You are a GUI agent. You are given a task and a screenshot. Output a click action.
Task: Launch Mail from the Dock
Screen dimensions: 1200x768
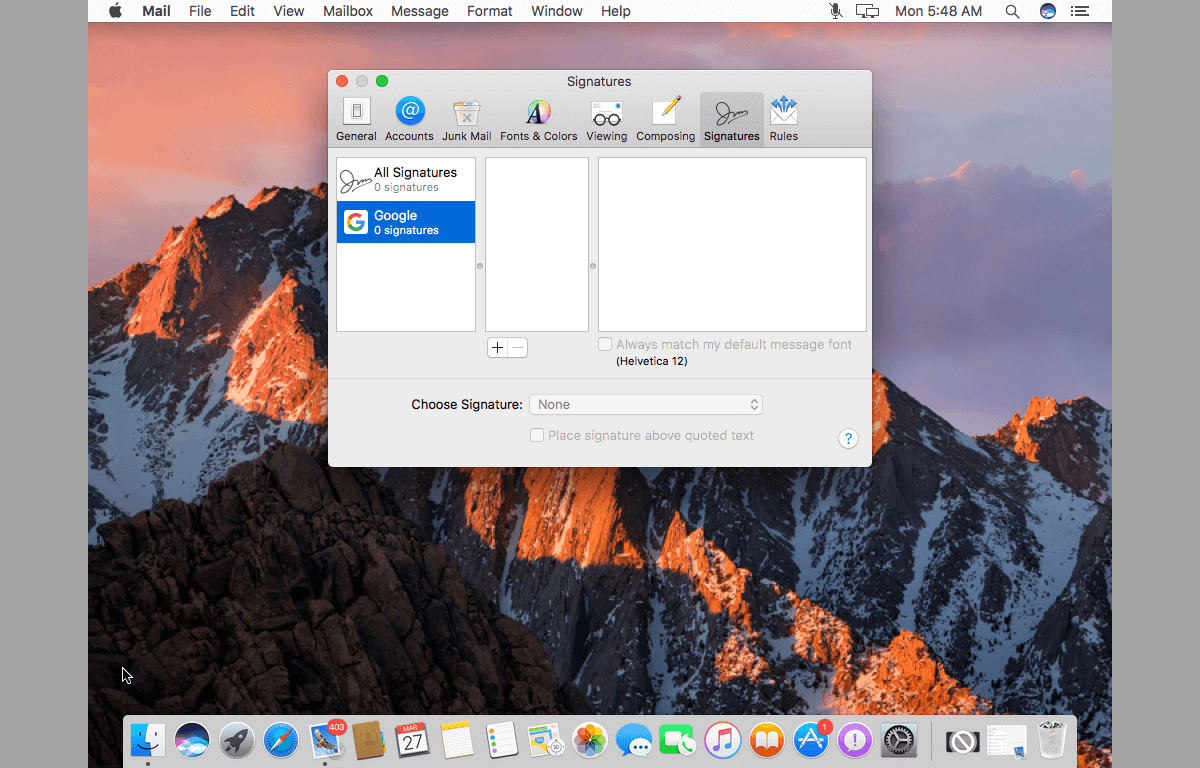tap(326, 740)
